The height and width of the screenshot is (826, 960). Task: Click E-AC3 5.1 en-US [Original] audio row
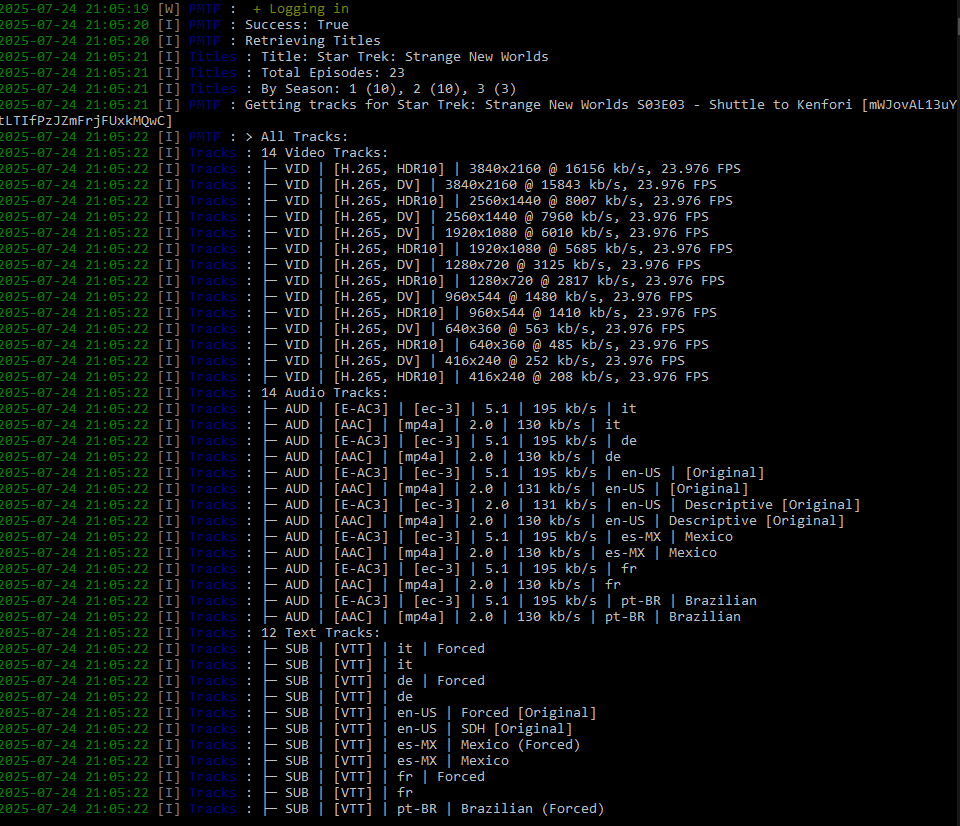pyautogui.click(x=514, y=473)
